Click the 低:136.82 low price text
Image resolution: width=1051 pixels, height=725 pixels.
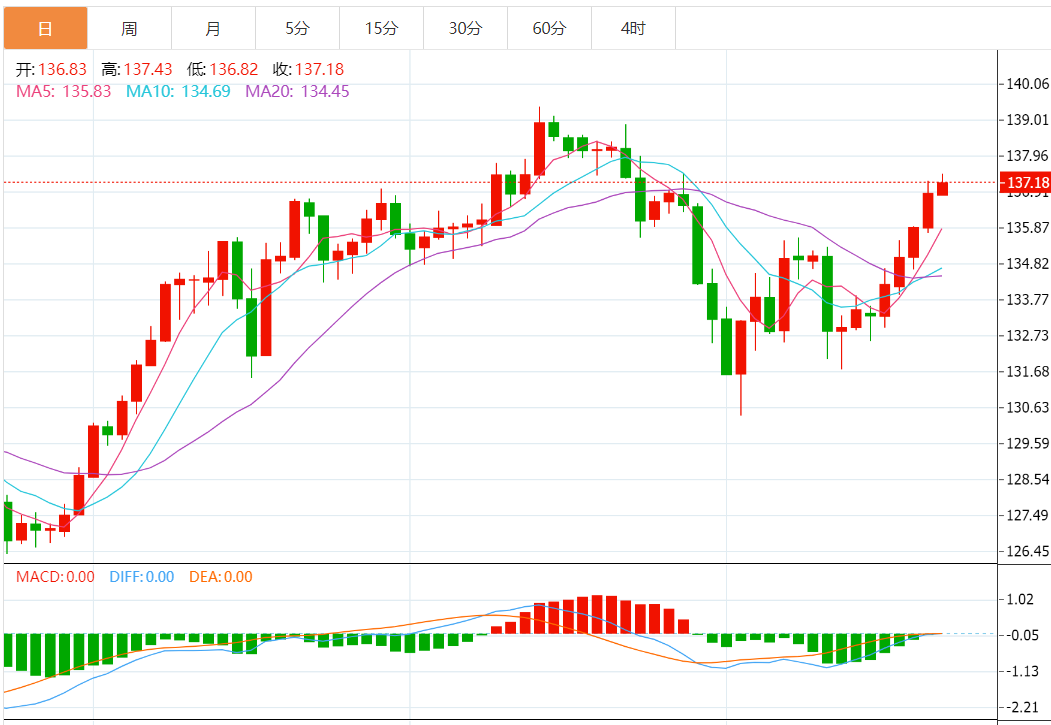click(223, 69)
